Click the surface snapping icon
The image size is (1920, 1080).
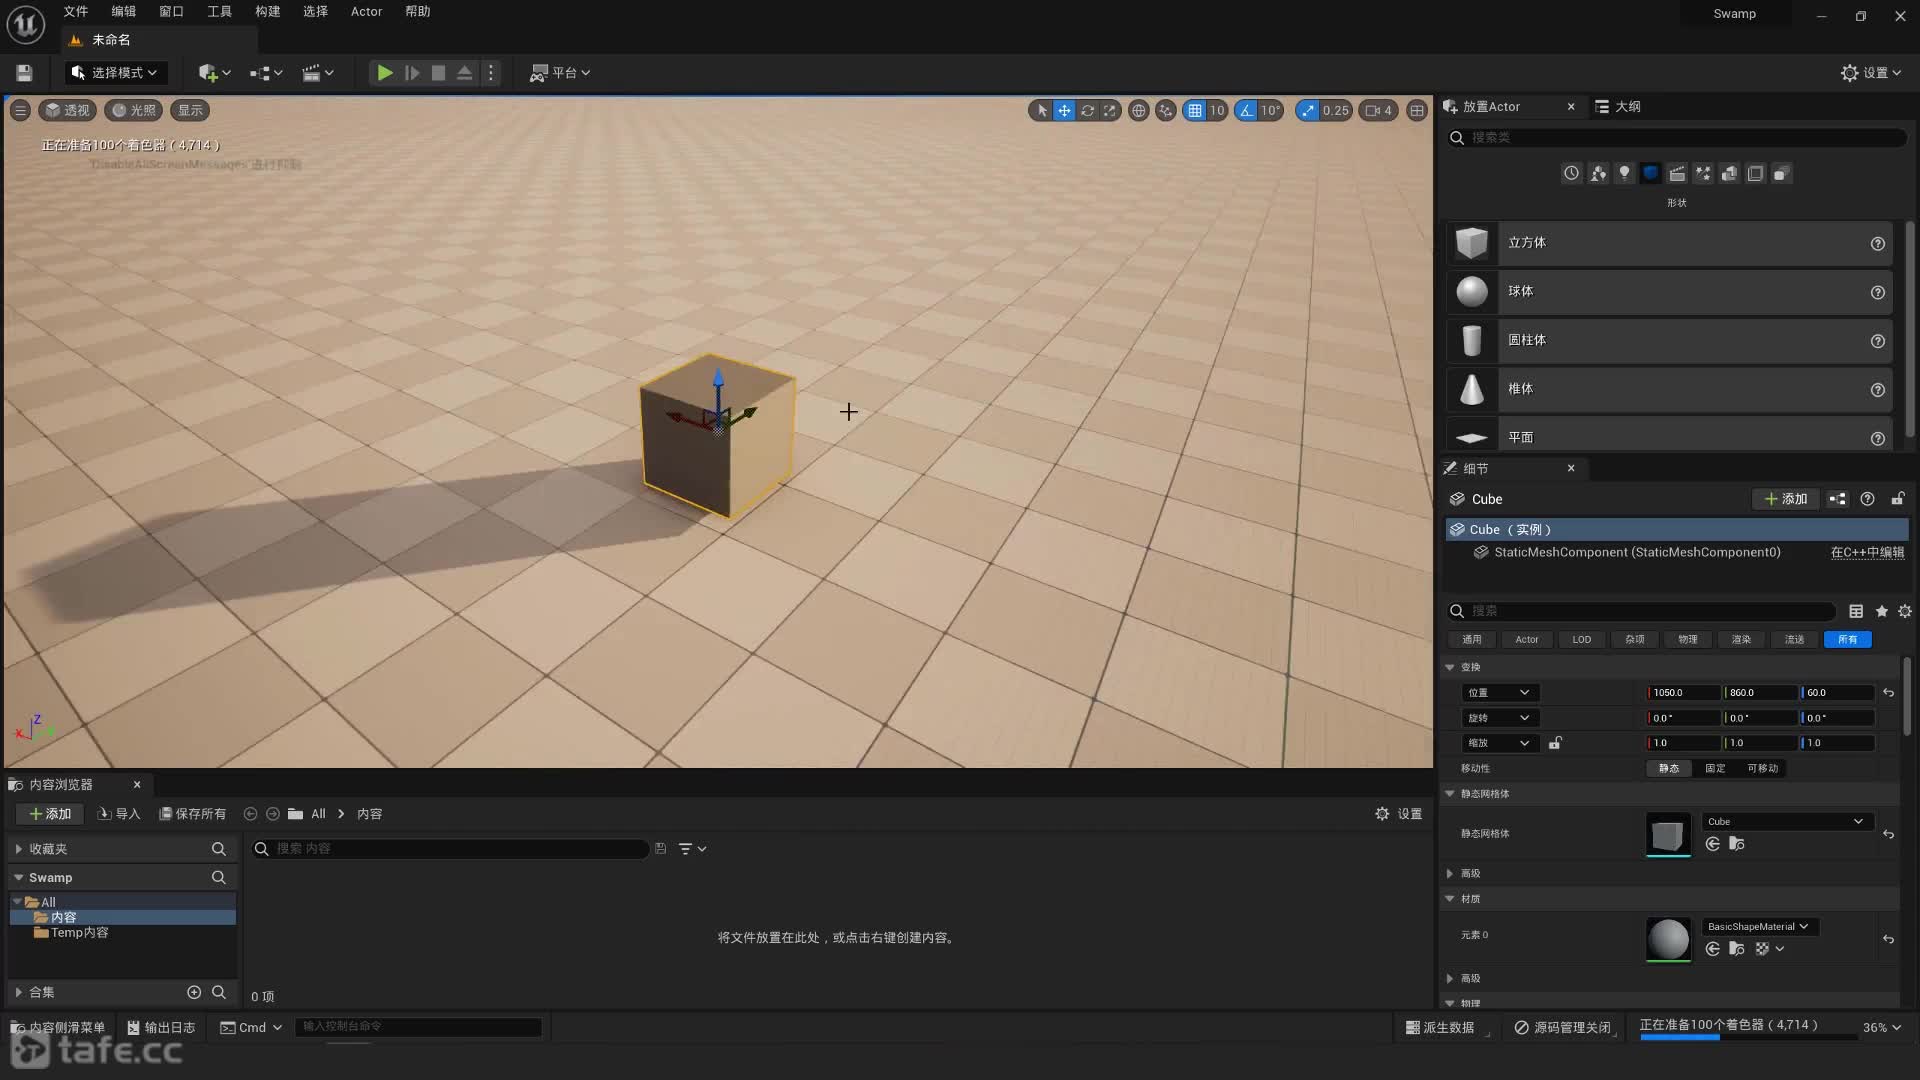[x=1165, y=111]
